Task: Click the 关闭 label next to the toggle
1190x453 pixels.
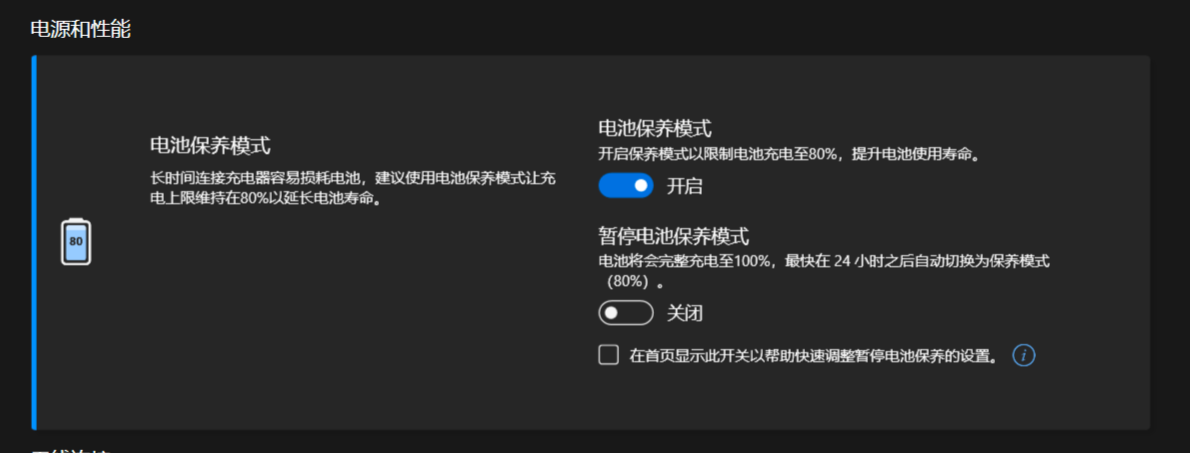Action: [x=684, y=313]
